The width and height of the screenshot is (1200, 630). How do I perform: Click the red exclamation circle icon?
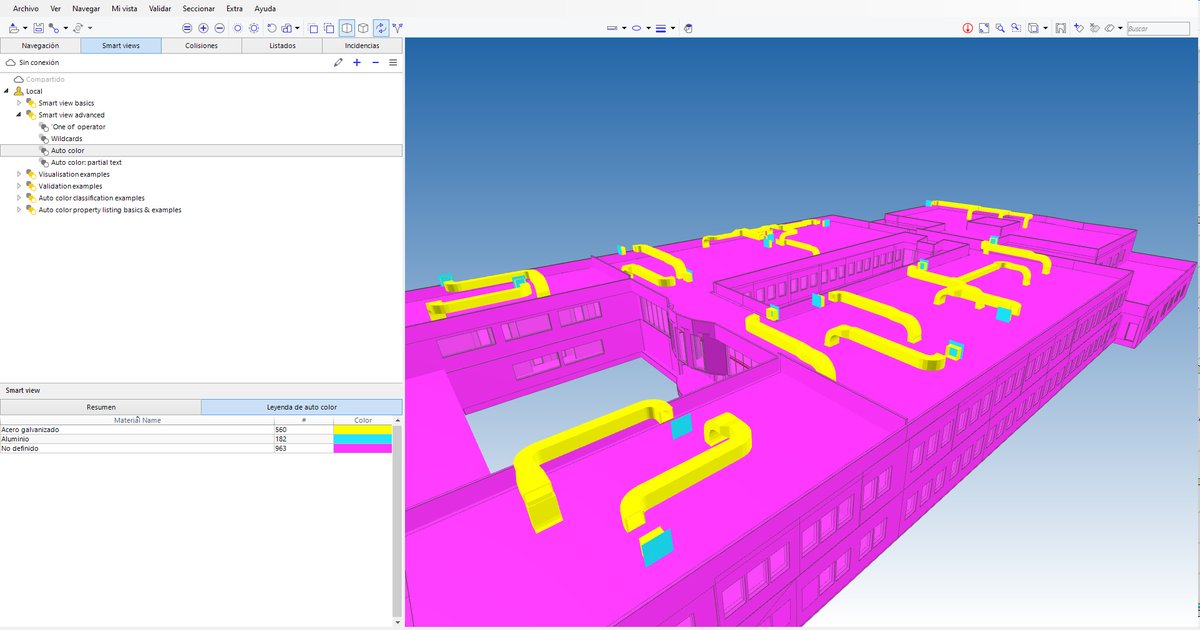click(968, 28)
